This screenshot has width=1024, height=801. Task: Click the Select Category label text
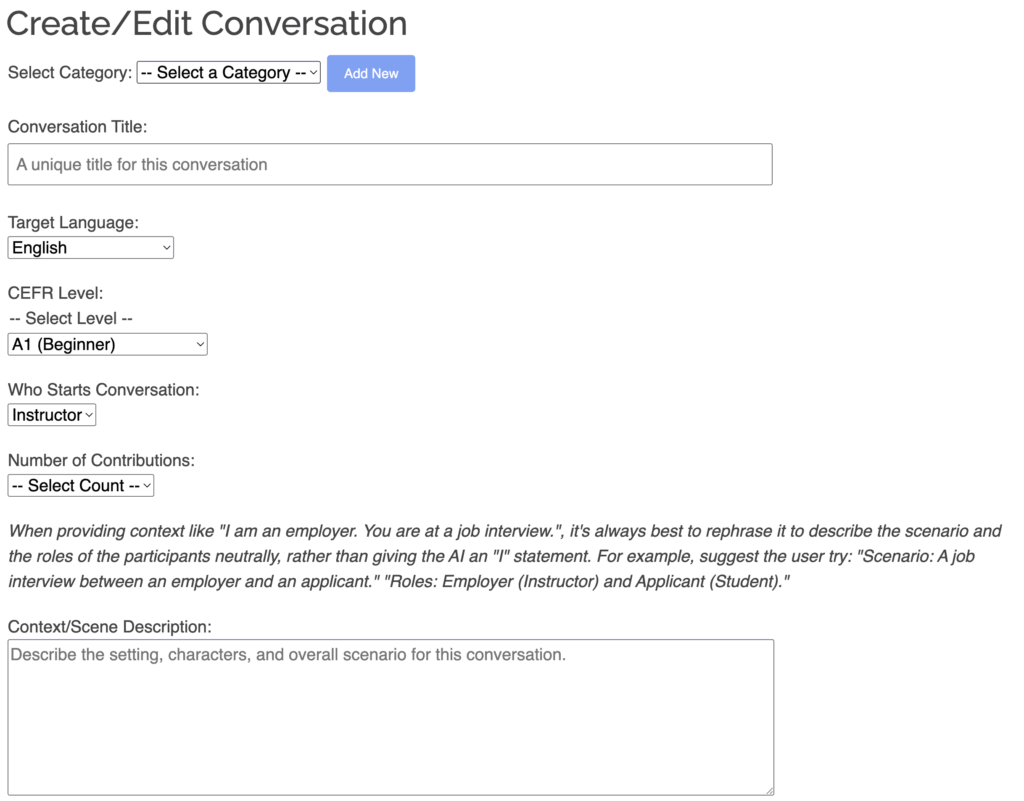pyautogui.click(x=70, y=72)
